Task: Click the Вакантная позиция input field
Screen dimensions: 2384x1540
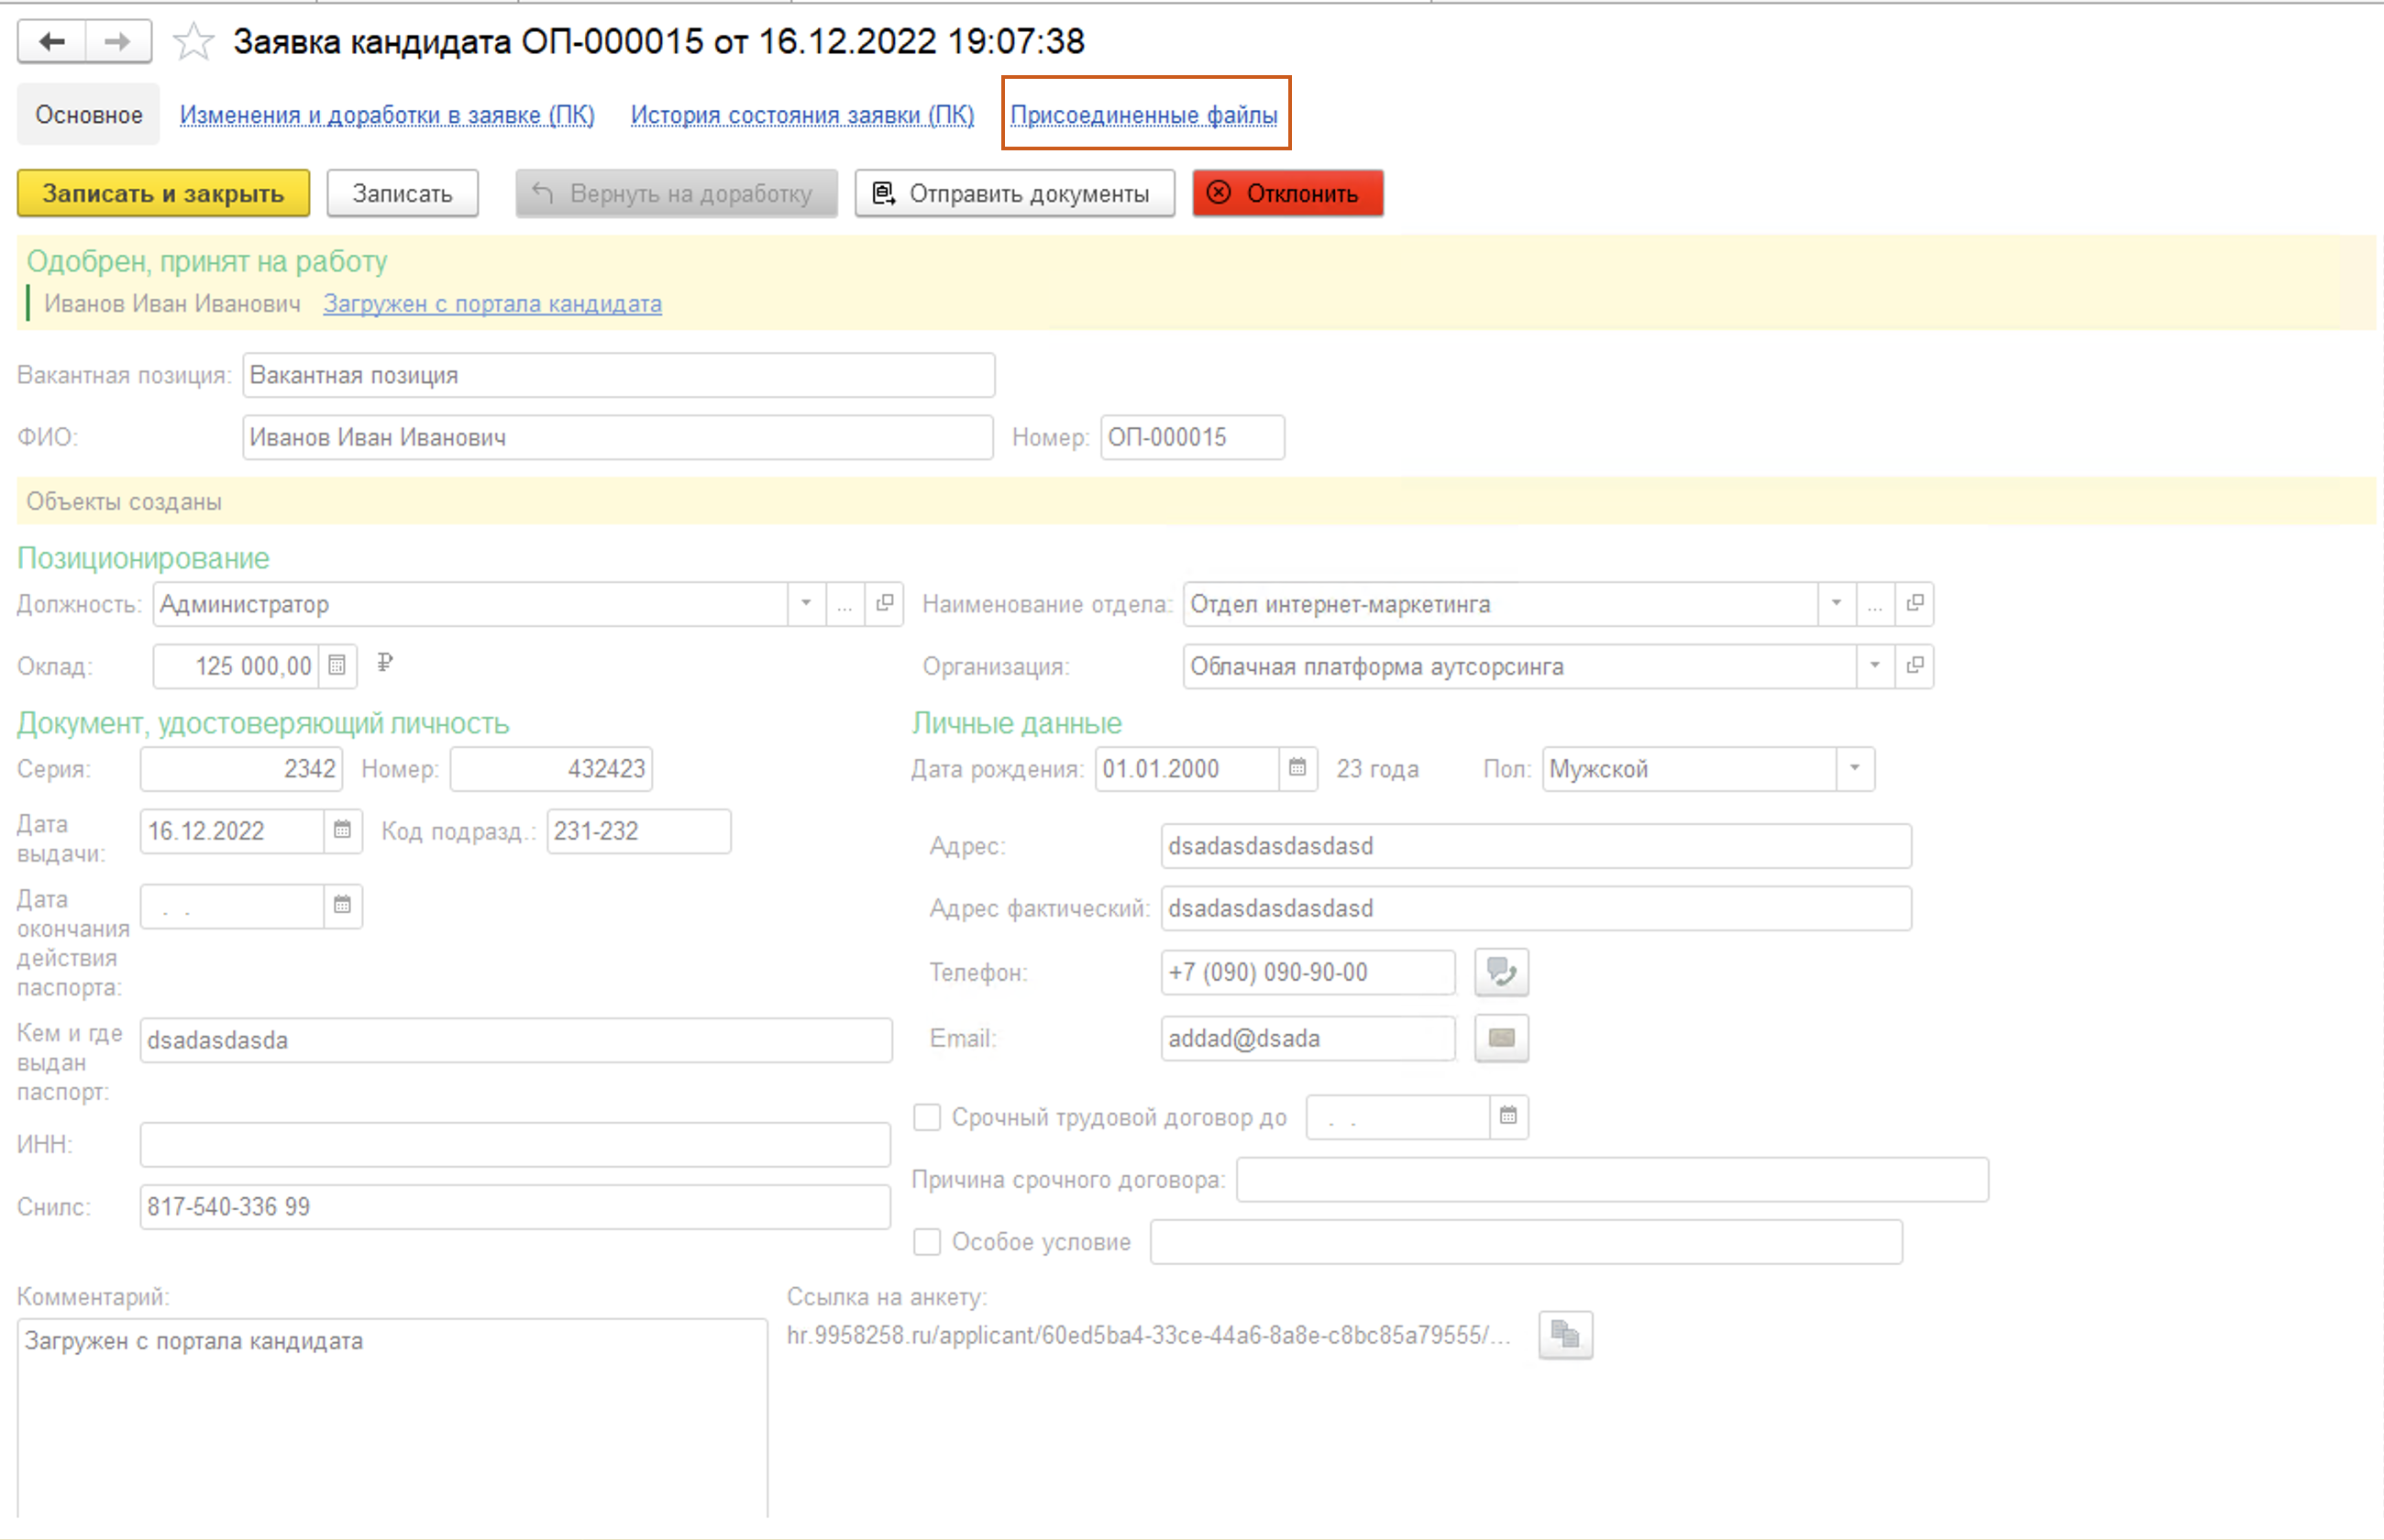Action: [x=618, y=375]
